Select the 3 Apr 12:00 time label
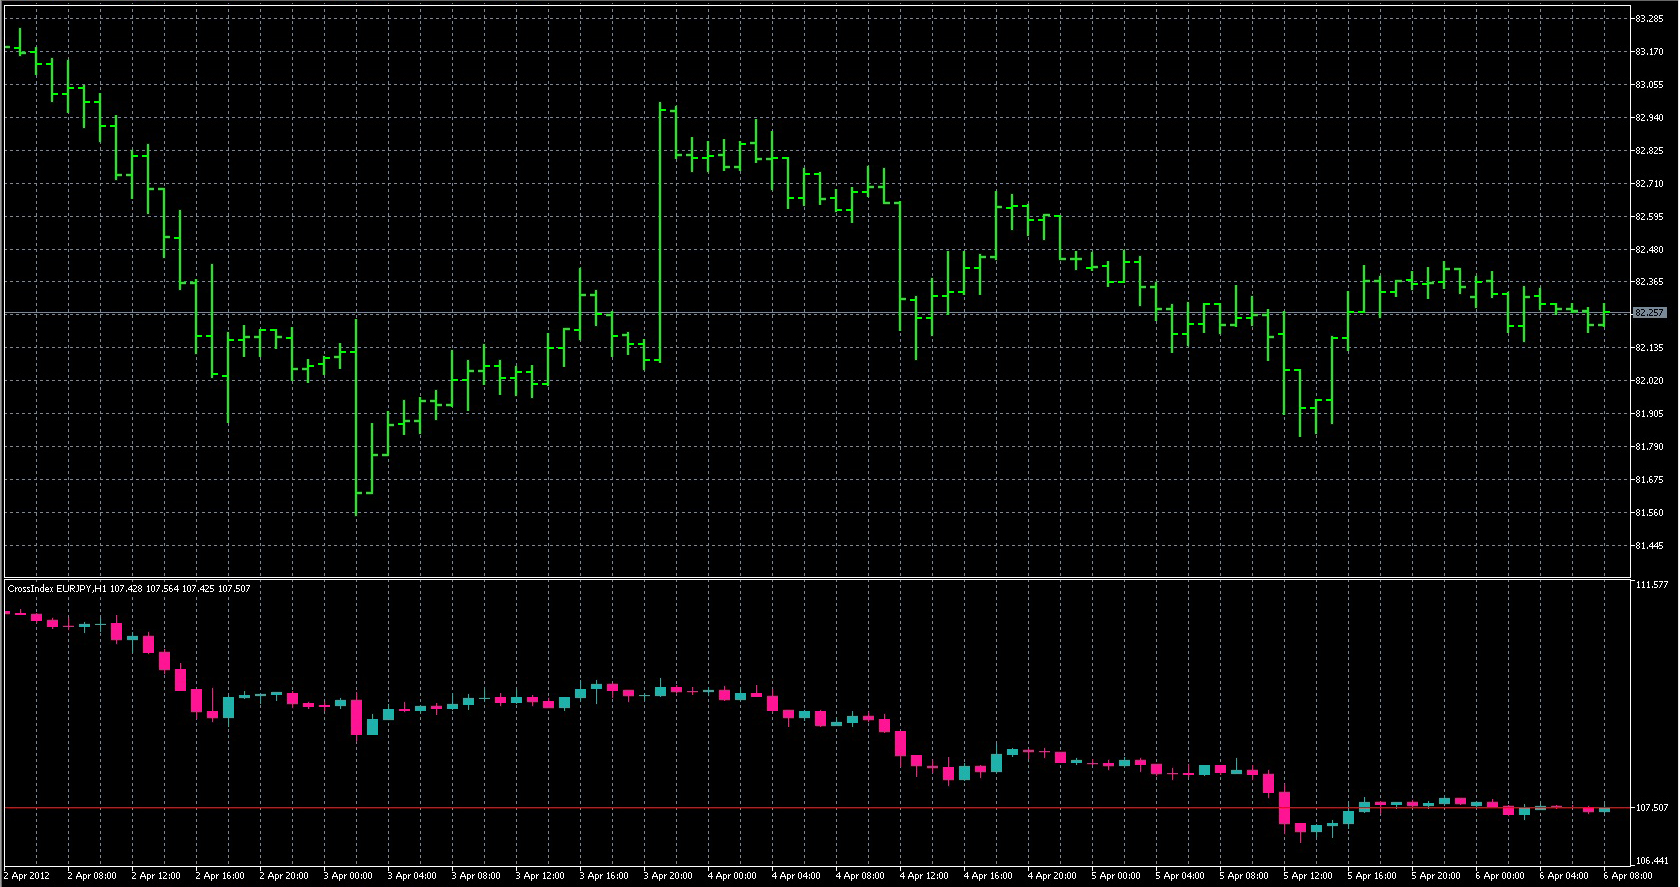Viewport: 1680px width, 887px height. [x=540, y=876]
